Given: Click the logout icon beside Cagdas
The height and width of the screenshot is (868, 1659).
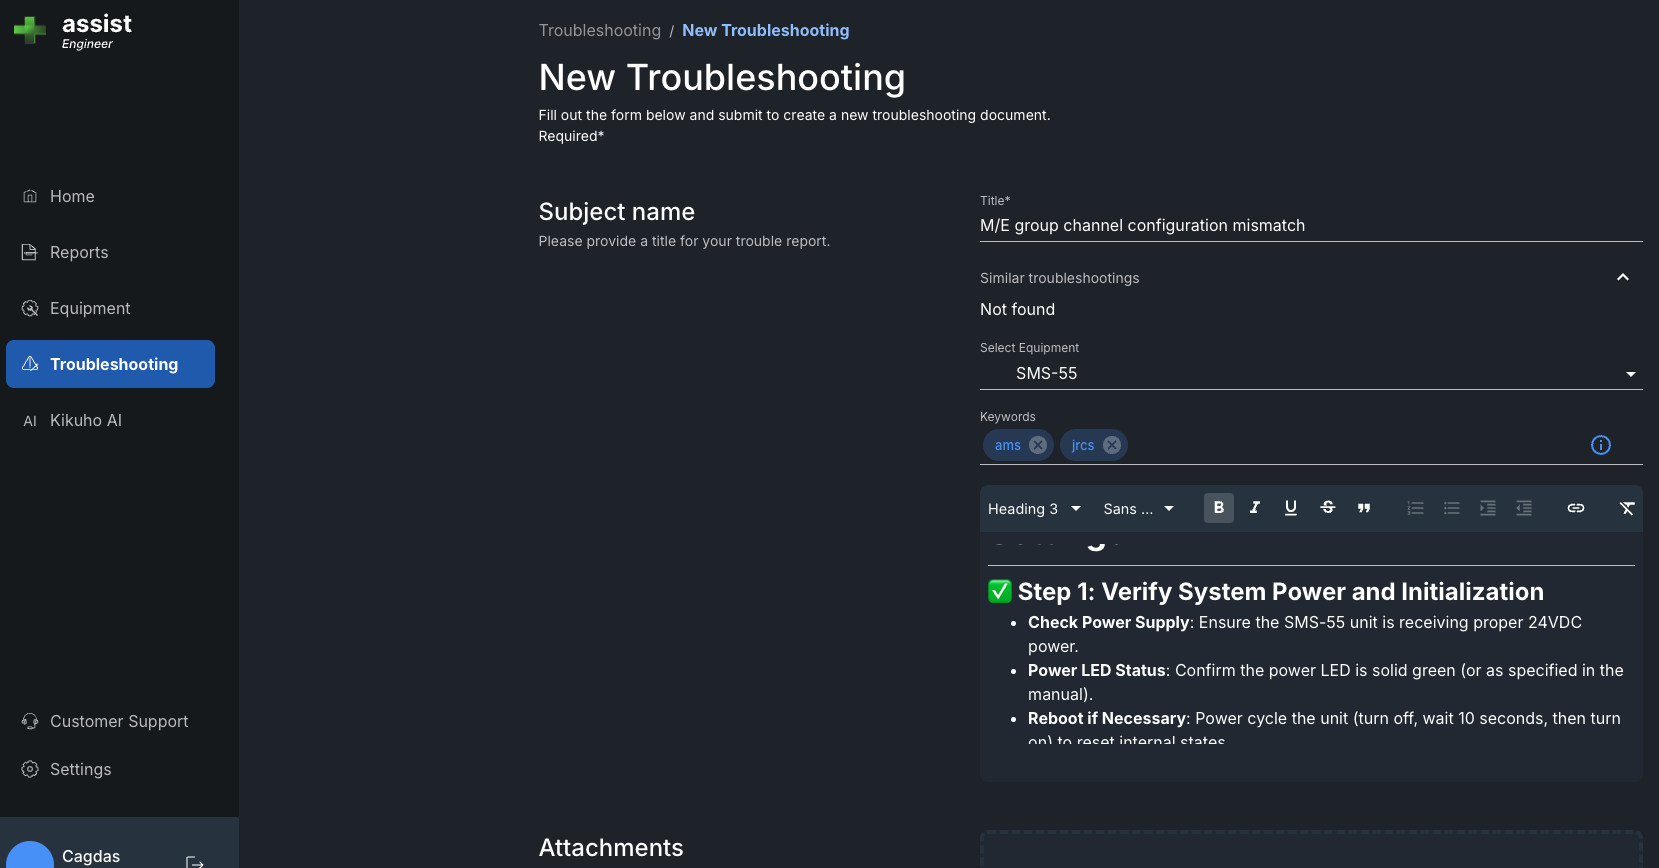Looking at the screenshot, I should [195, 862].
